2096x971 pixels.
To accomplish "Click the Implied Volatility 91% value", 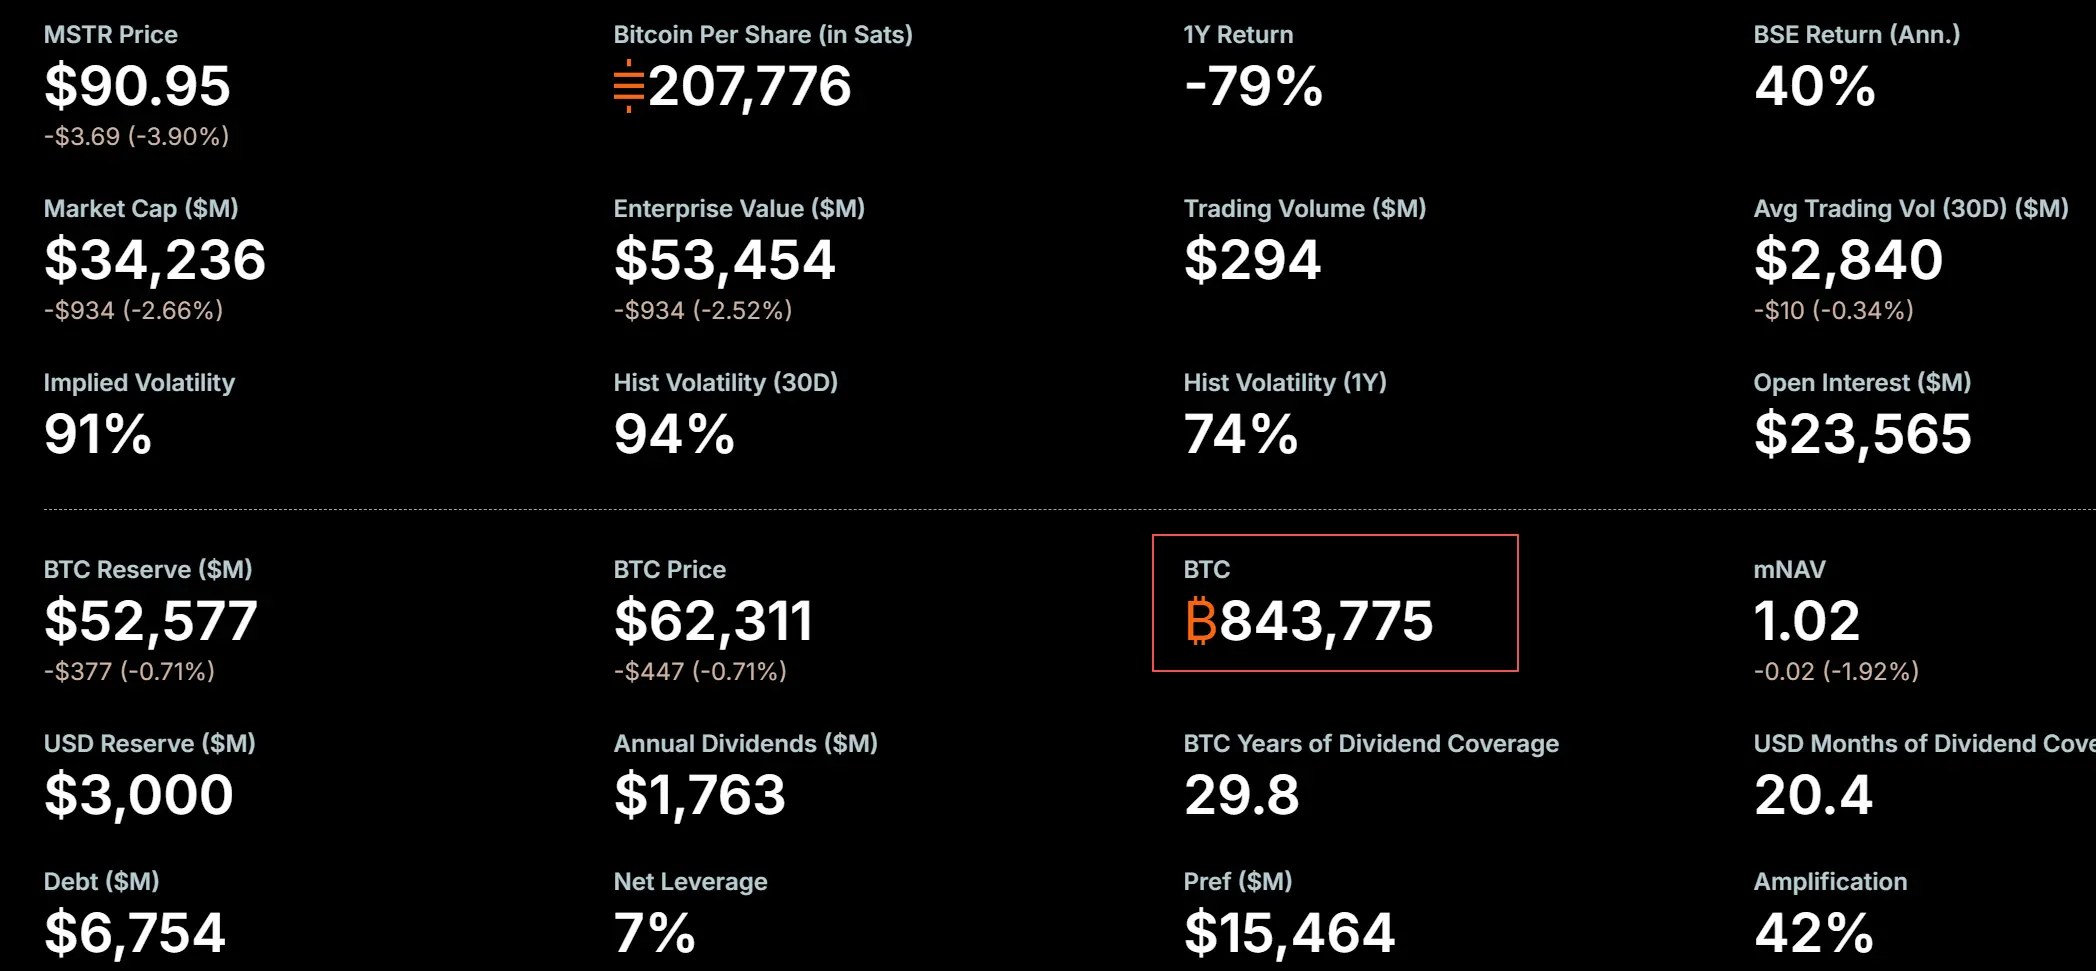I will [98, 434].
